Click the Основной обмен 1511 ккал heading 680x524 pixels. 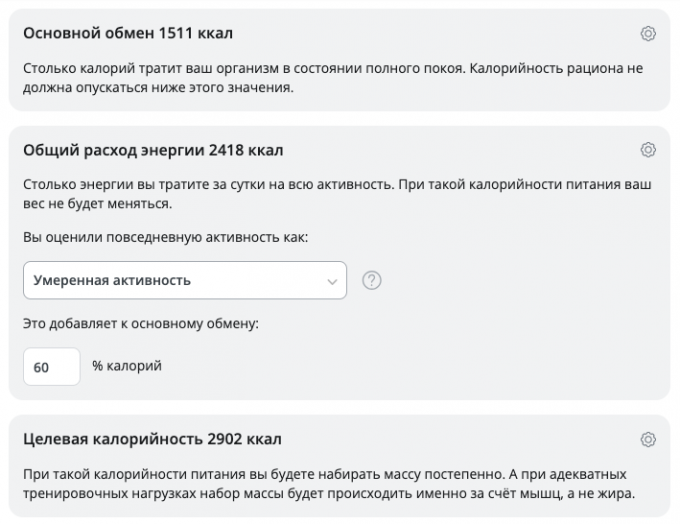click(128, 34)
